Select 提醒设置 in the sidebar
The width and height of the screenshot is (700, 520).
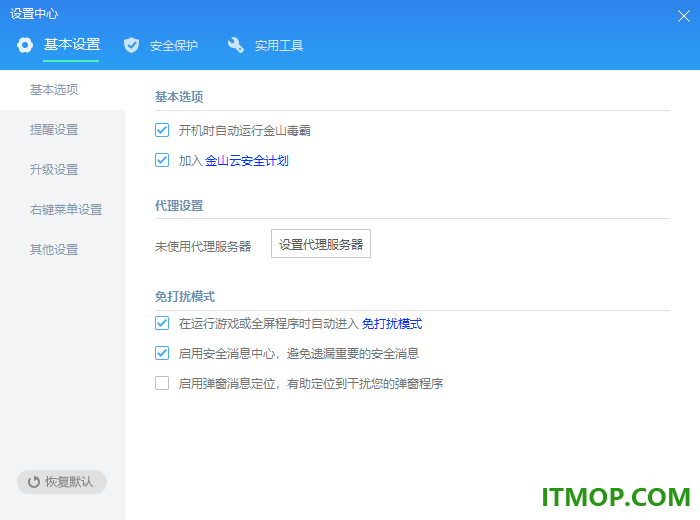tap(54, 130)
